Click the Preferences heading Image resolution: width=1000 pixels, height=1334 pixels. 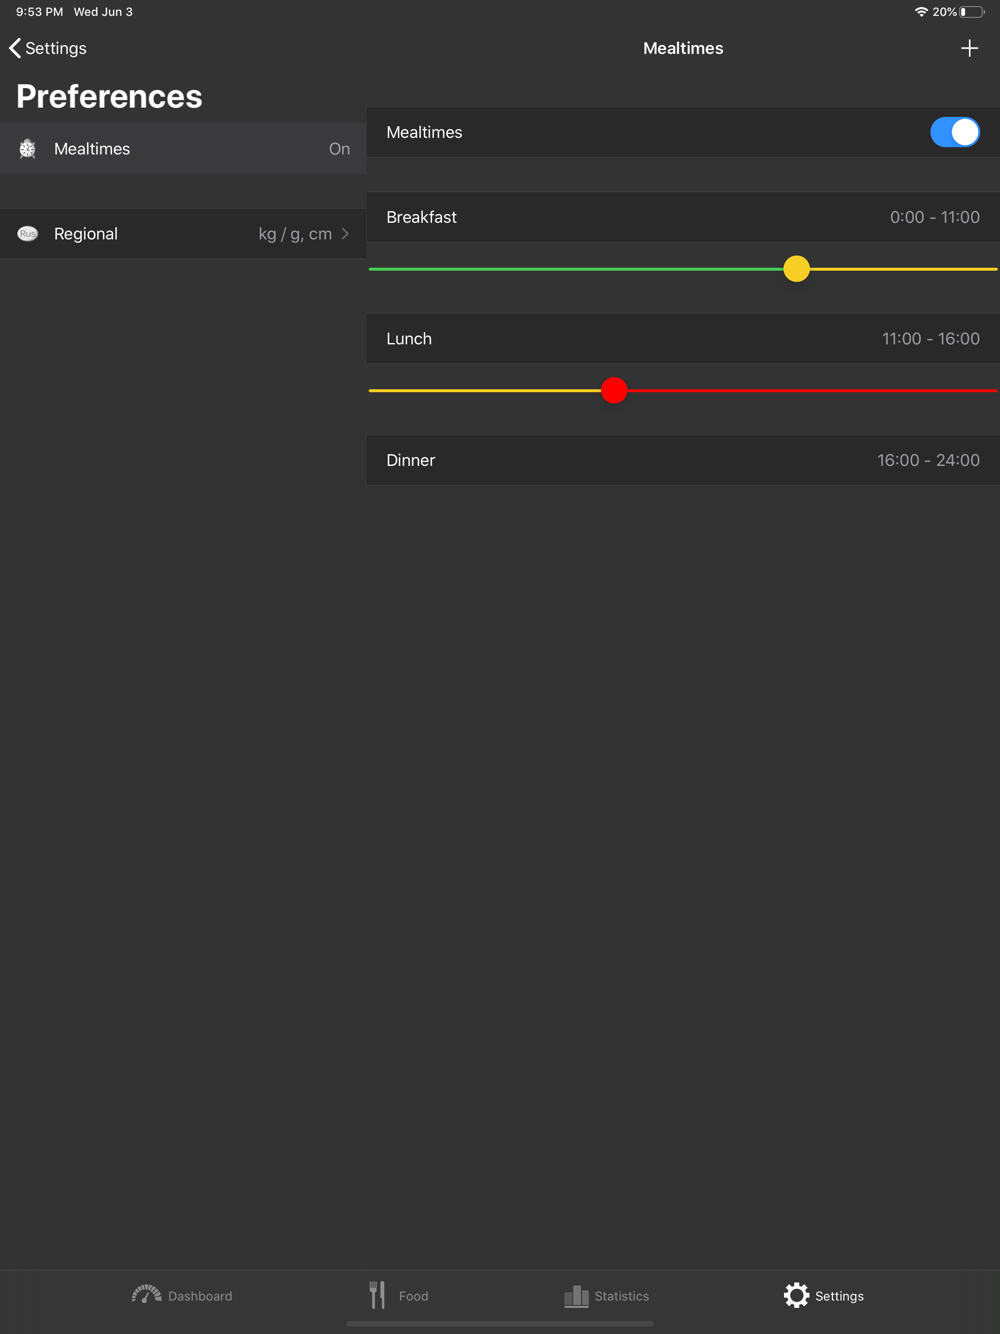click(x=109, y=97)
